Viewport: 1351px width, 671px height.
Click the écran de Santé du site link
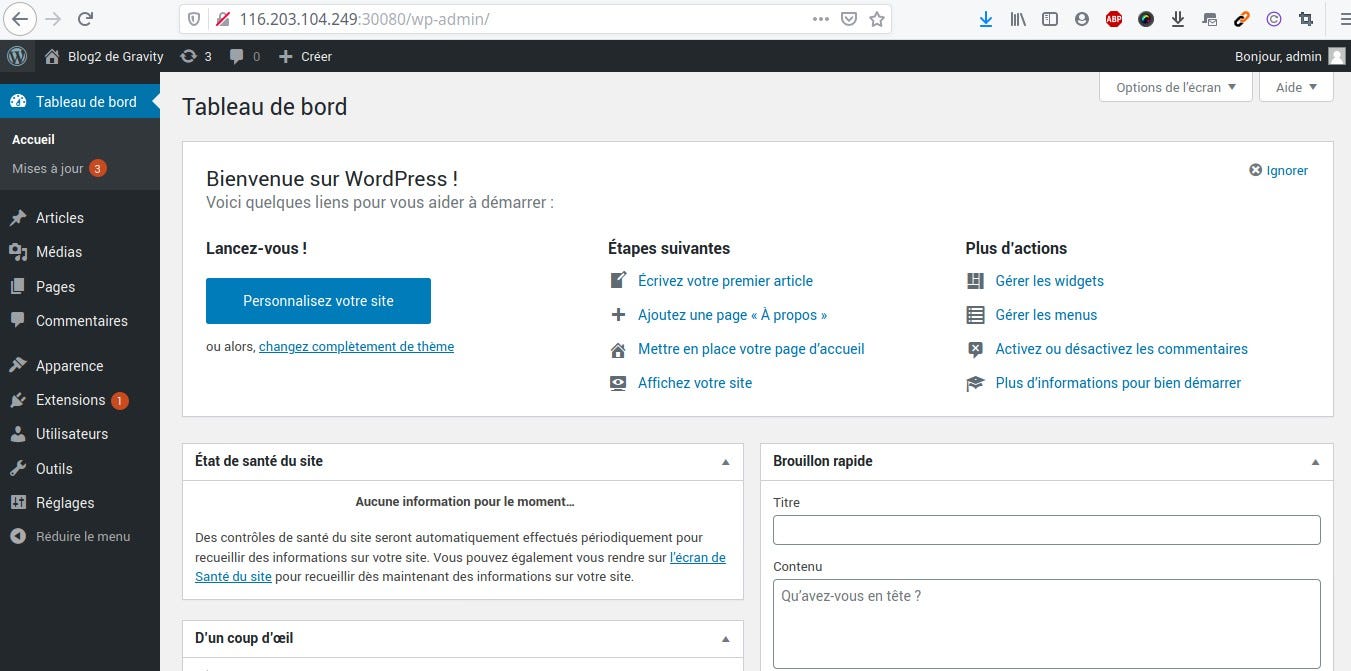point(698,558)
